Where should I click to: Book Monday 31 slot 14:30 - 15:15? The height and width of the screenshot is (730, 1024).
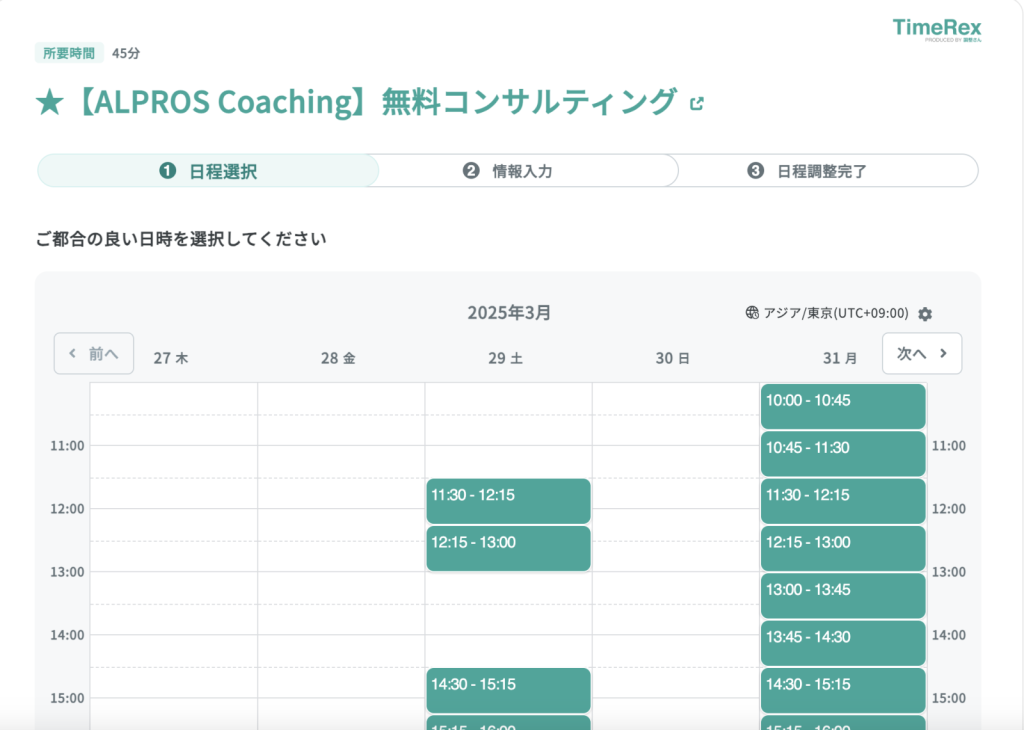(x=842, y=690)
